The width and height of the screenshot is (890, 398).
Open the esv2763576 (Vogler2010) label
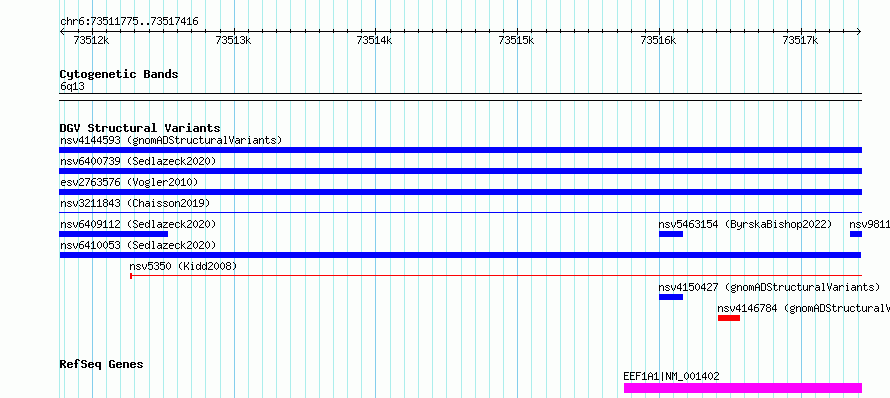[129, 182]
